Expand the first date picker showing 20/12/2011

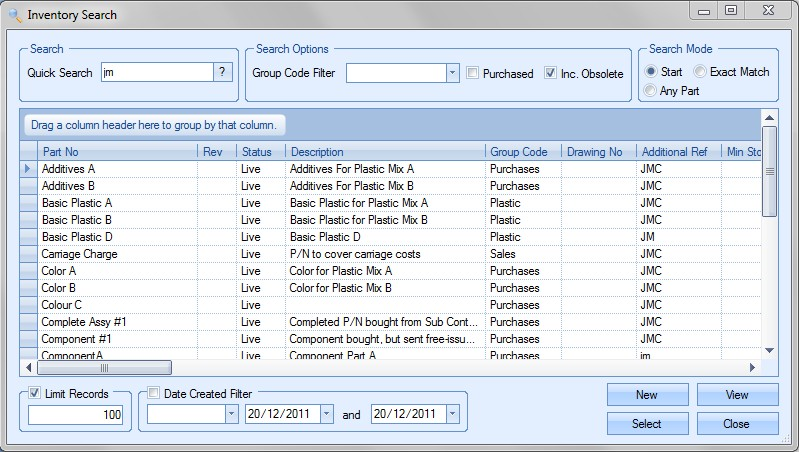[327, 414]
